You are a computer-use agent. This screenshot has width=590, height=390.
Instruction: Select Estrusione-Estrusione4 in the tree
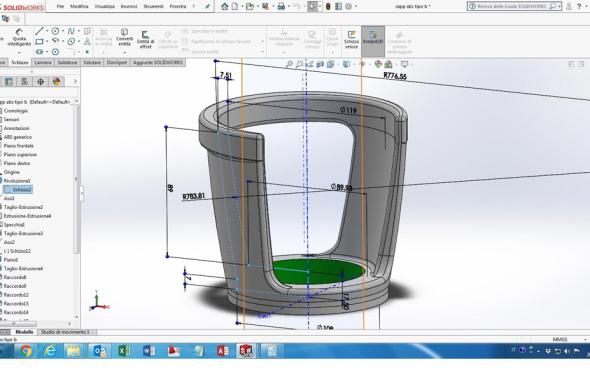click(x=27, y=216)
